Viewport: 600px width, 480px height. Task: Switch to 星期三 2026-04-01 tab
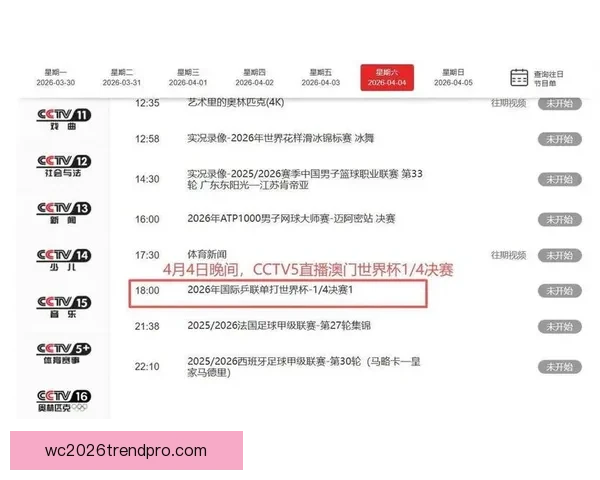(188, 77)
